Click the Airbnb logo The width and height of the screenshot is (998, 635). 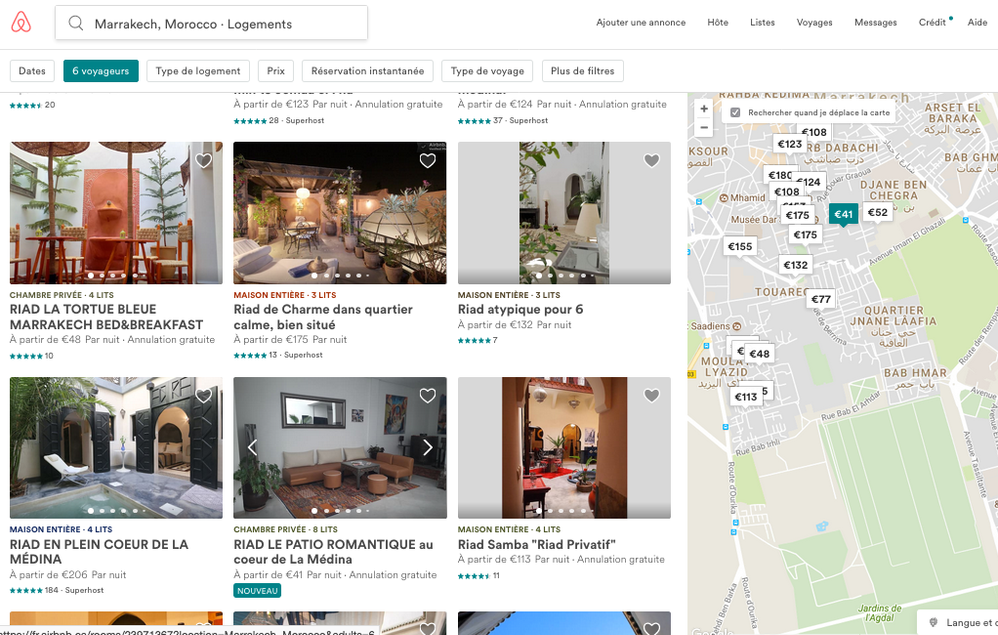coord(21,23)
